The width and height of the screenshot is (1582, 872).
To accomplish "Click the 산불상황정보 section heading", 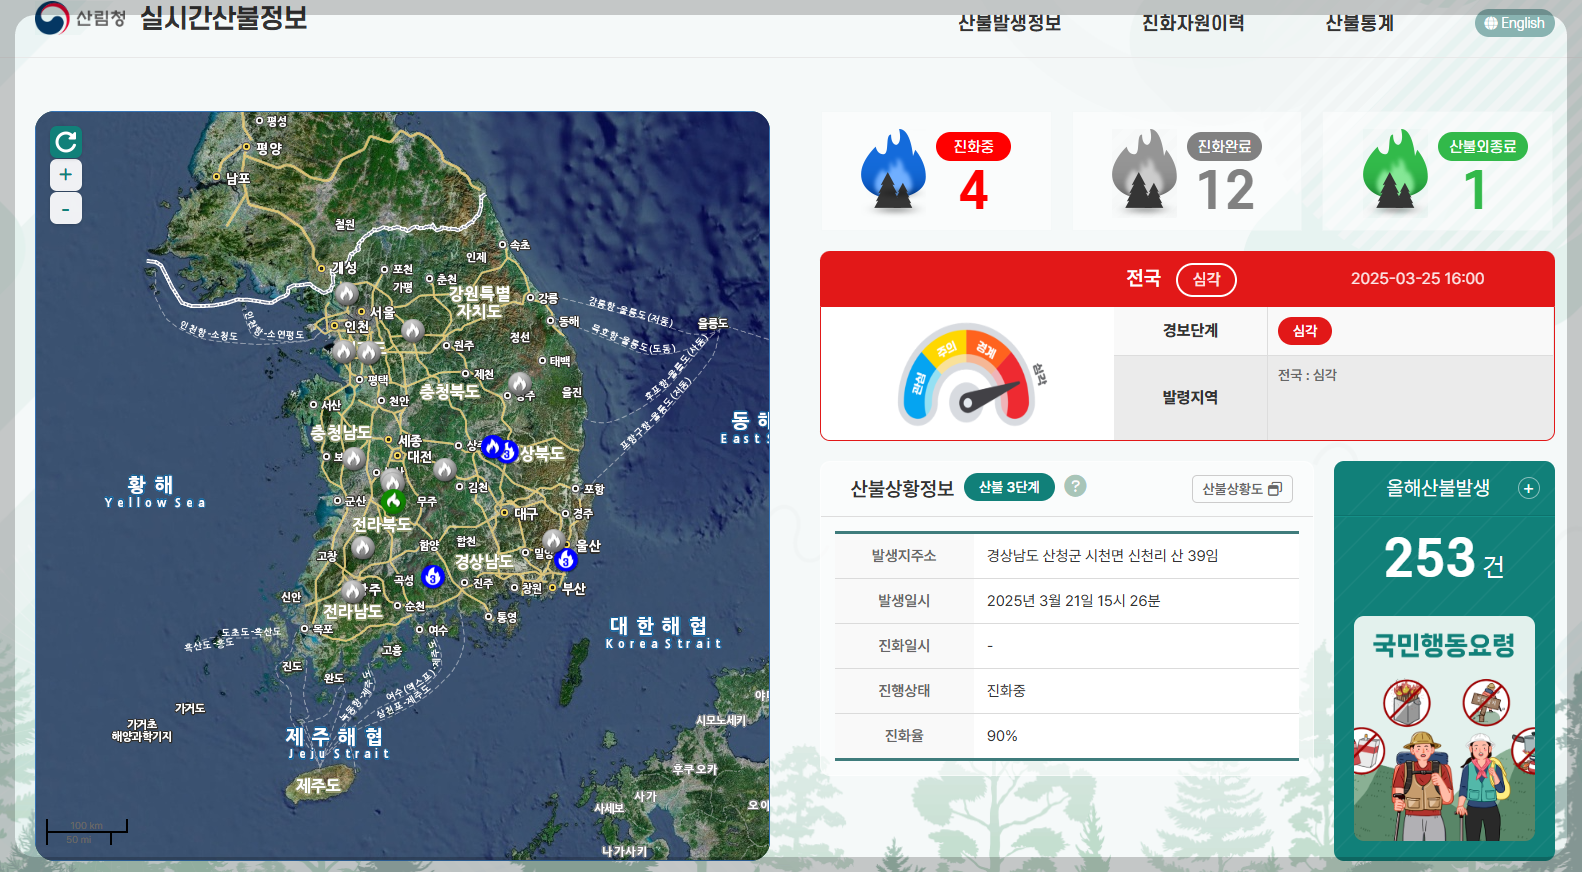I will pos(902,489).
